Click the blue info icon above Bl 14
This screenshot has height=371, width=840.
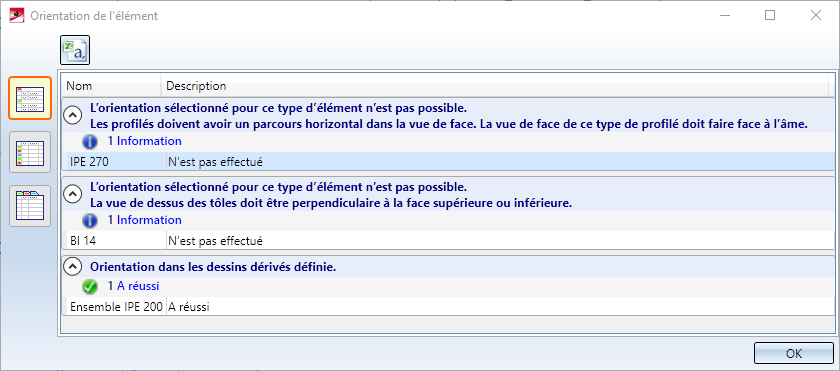point(90,220)
